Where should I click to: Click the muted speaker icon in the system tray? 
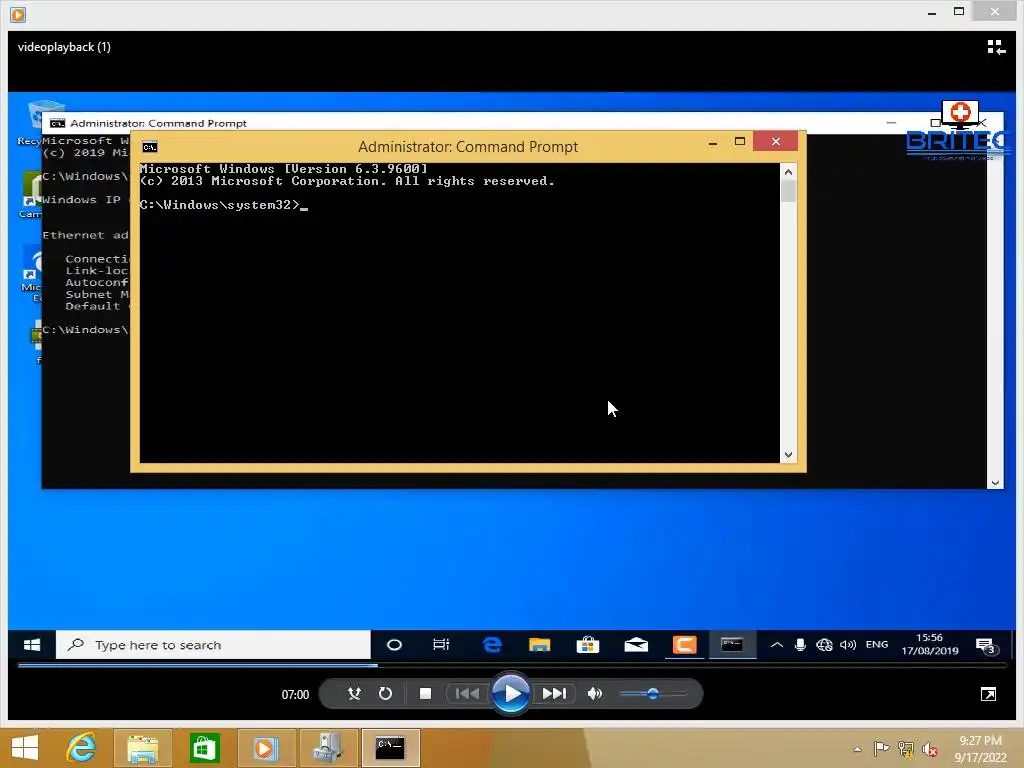coord(930,749)
